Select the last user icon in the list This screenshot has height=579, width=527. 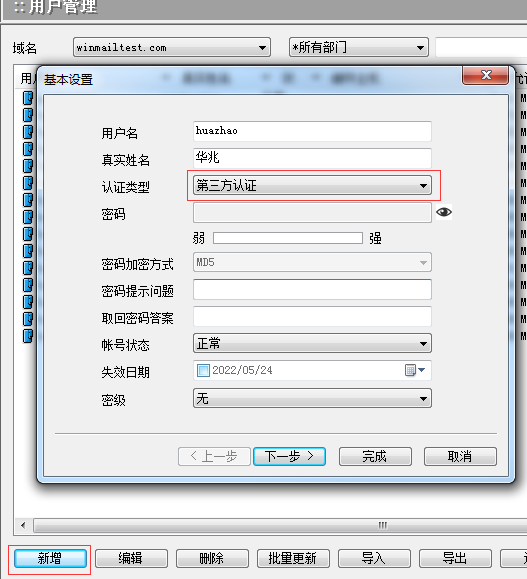[28, 336]
